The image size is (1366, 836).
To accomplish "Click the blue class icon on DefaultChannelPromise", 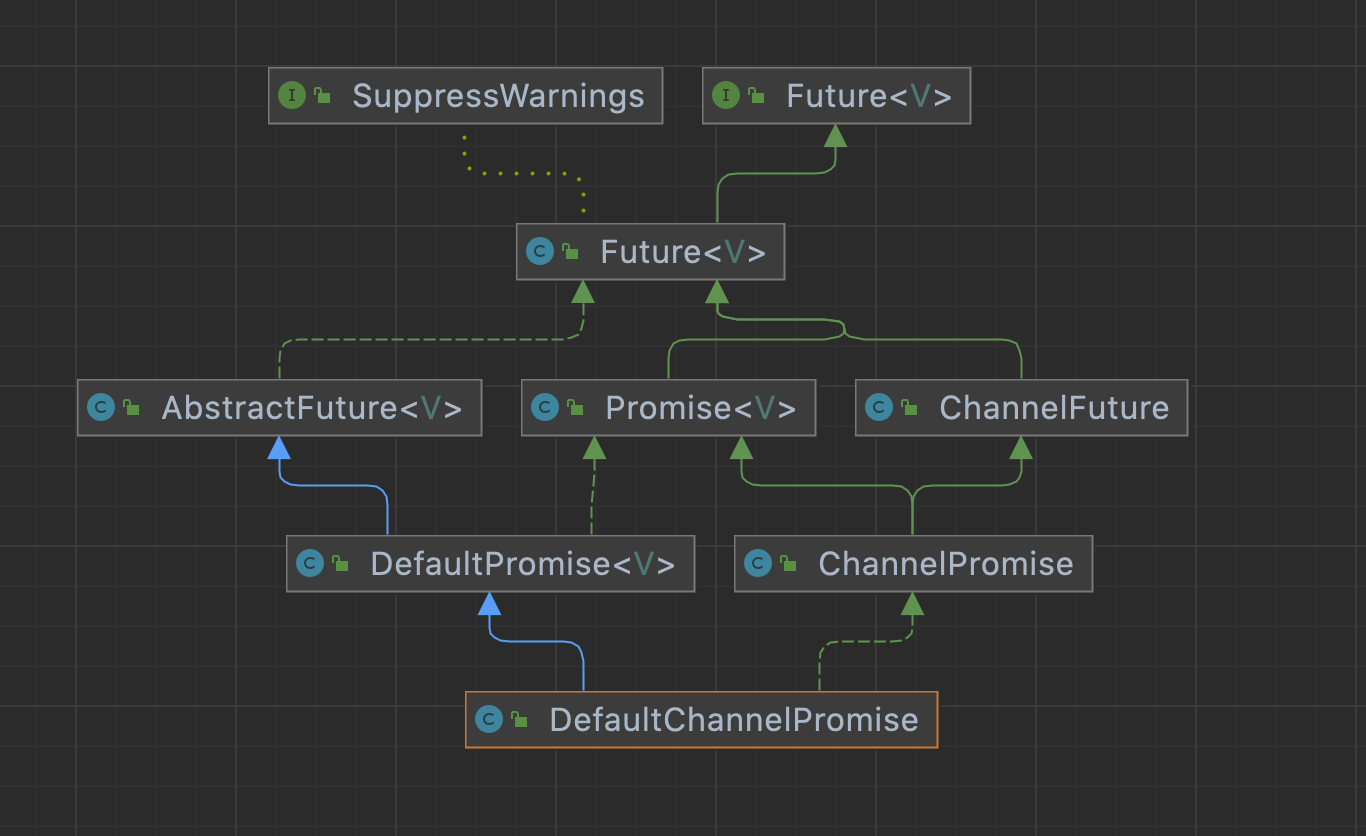I will (489, 720).
